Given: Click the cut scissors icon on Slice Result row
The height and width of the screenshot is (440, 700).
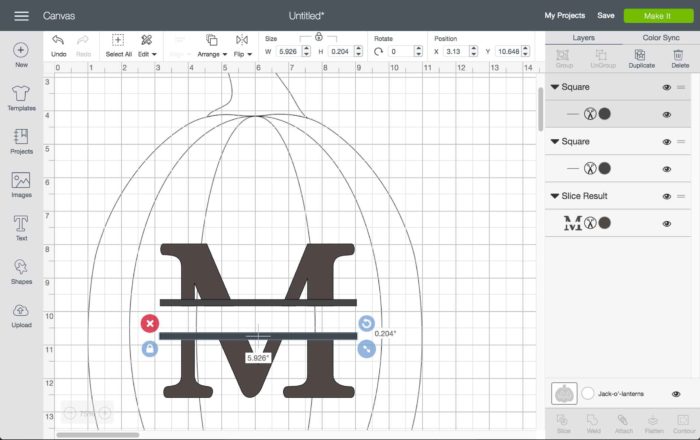Looking at the screenshot, I should [x=590, y=223].
